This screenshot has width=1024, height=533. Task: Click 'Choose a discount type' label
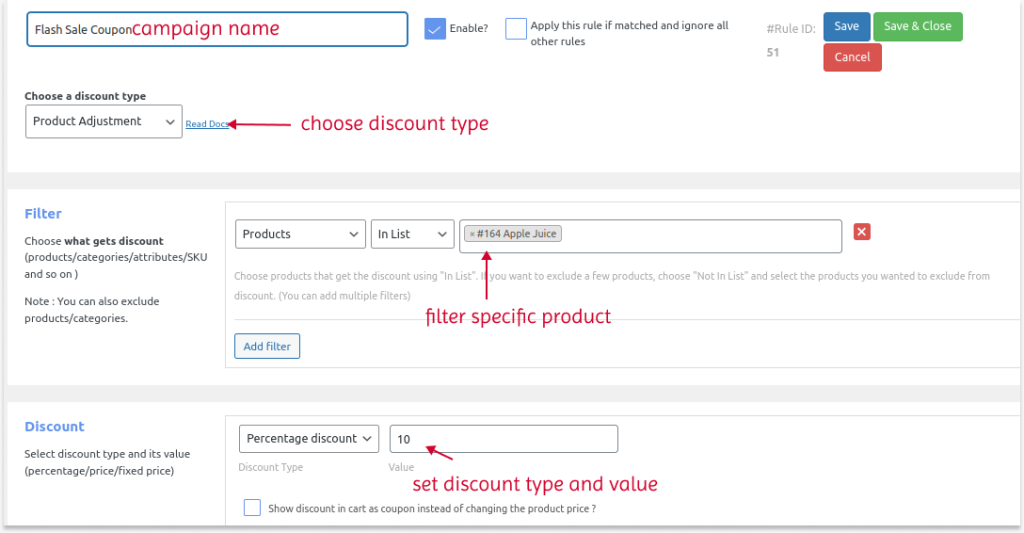pos(86,96)
